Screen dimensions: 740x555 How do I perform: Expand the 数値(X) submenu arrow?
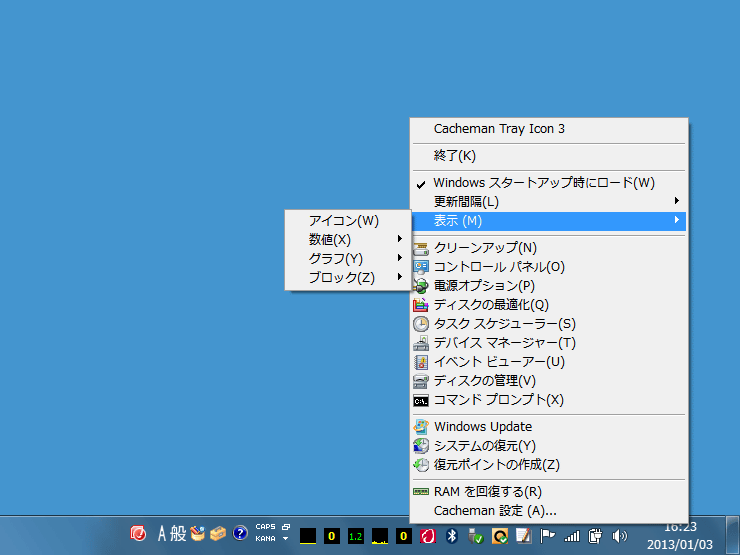tap(400, 239)
